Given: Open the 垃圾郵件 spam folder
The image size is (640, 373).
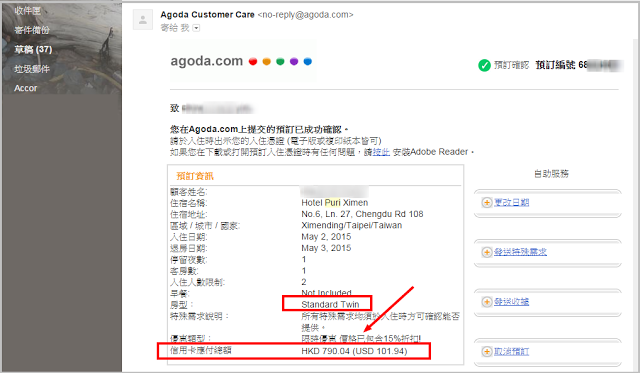Looking at the screenshot, I should click(32, 69).
